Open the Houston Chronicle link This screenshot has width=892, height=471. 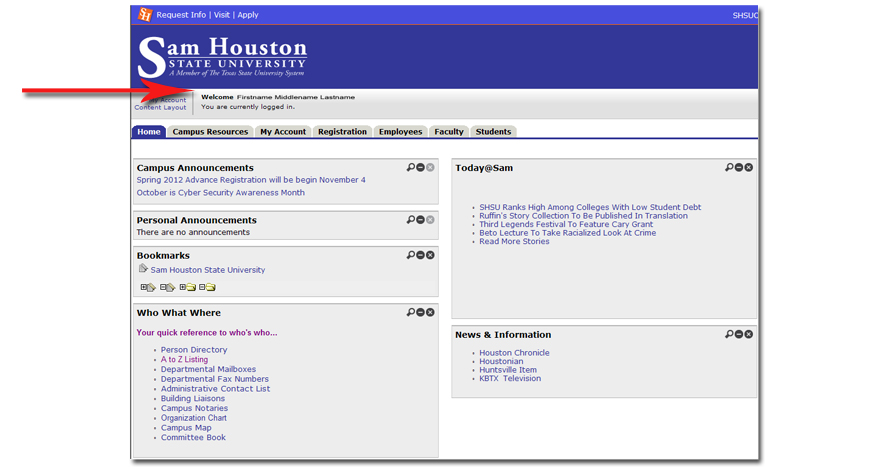point(514,353)
